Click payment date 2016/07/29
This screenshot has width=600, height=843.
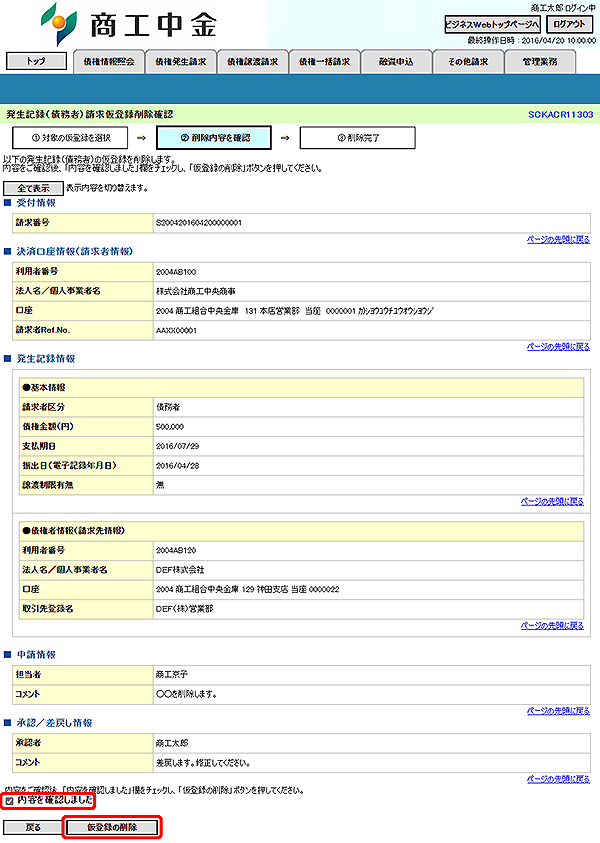click(177, 446)
